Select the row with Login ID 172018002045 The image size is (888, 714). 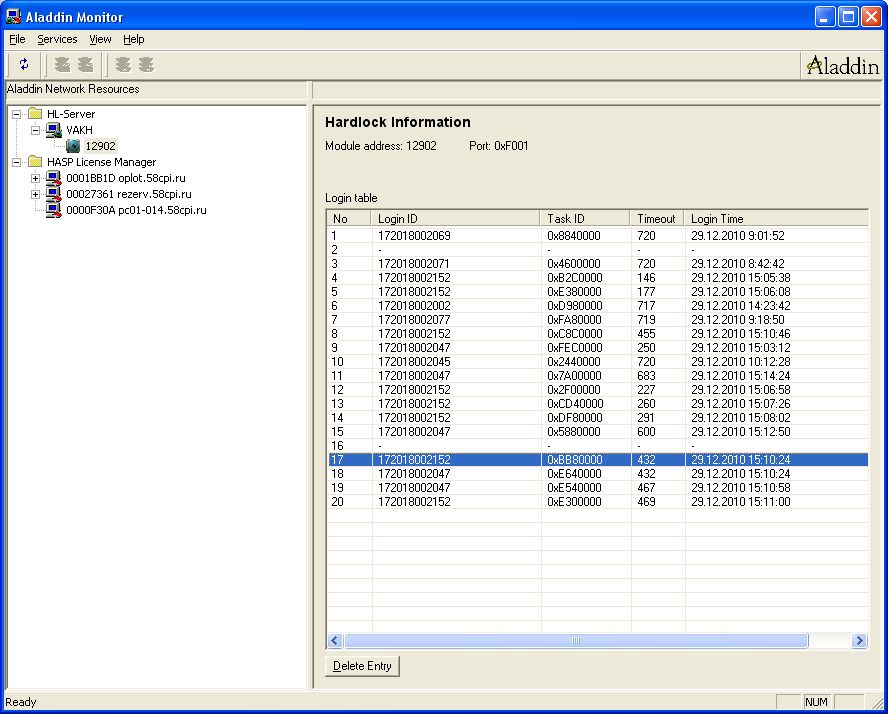[598, 362]
